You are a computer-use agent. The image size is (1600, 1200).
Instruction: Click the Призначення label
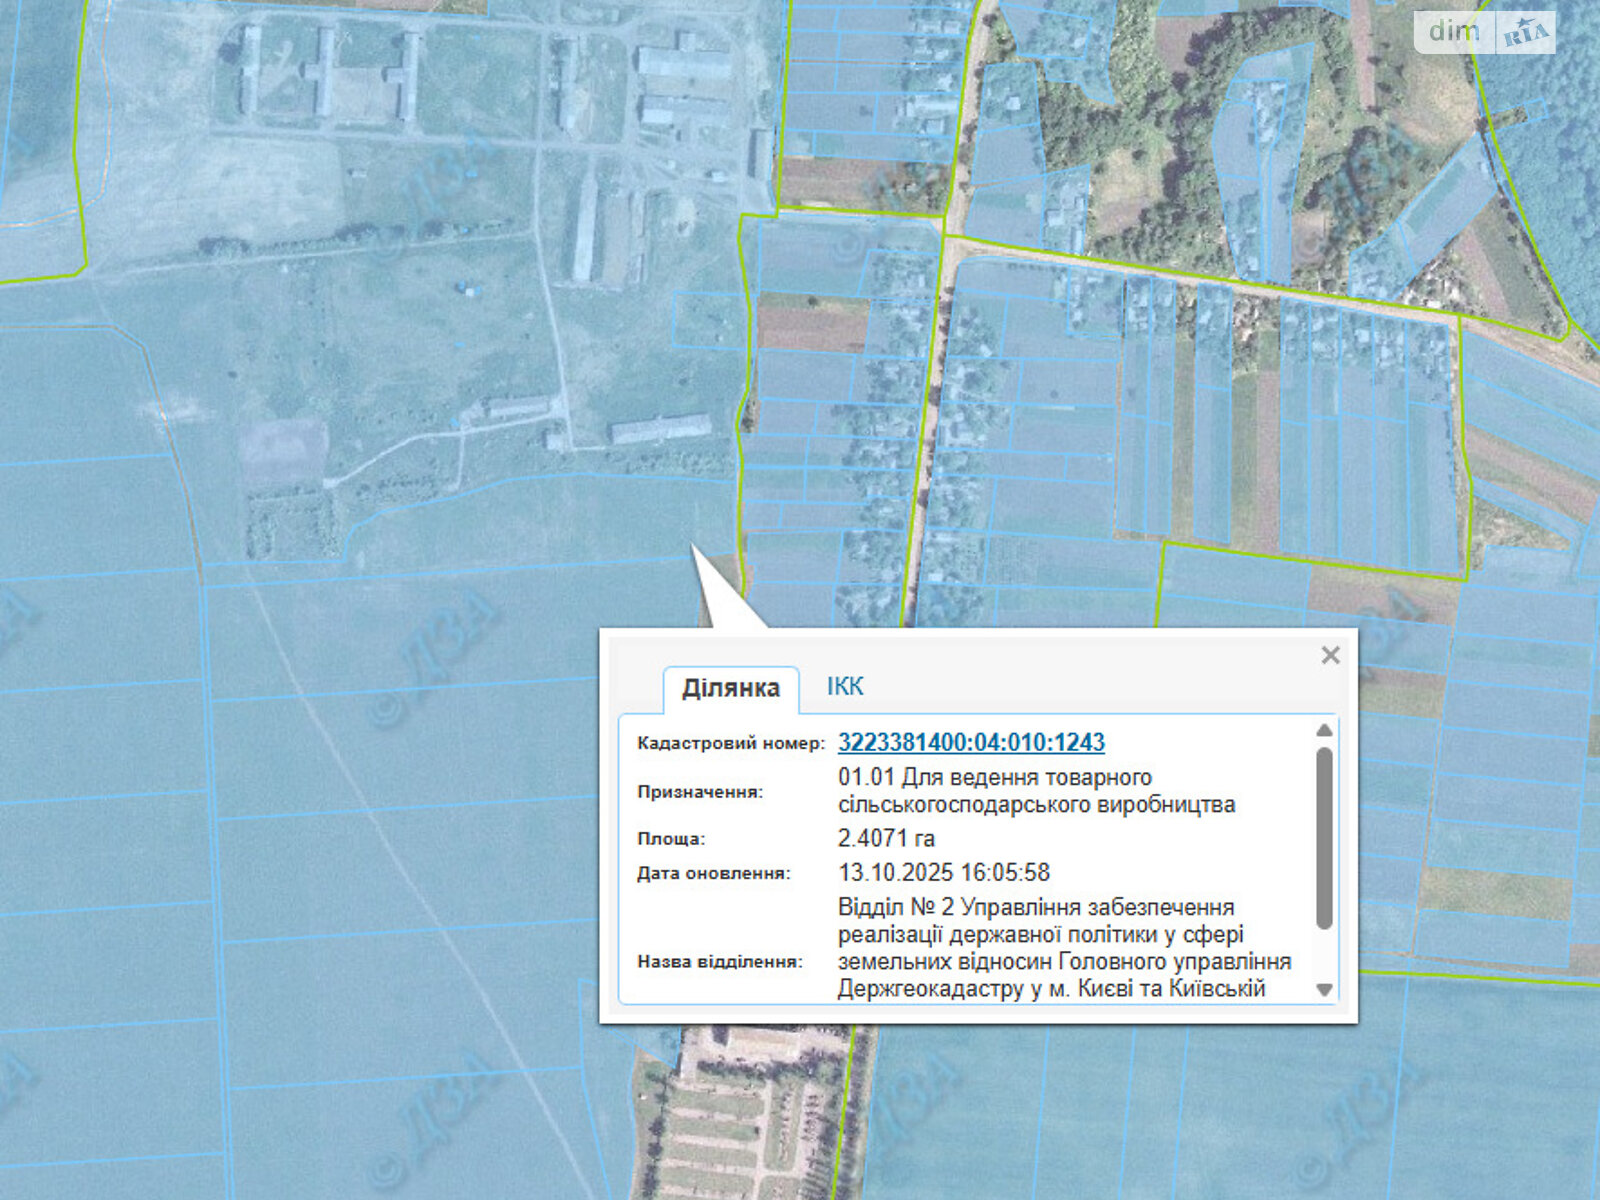point(699,792)
